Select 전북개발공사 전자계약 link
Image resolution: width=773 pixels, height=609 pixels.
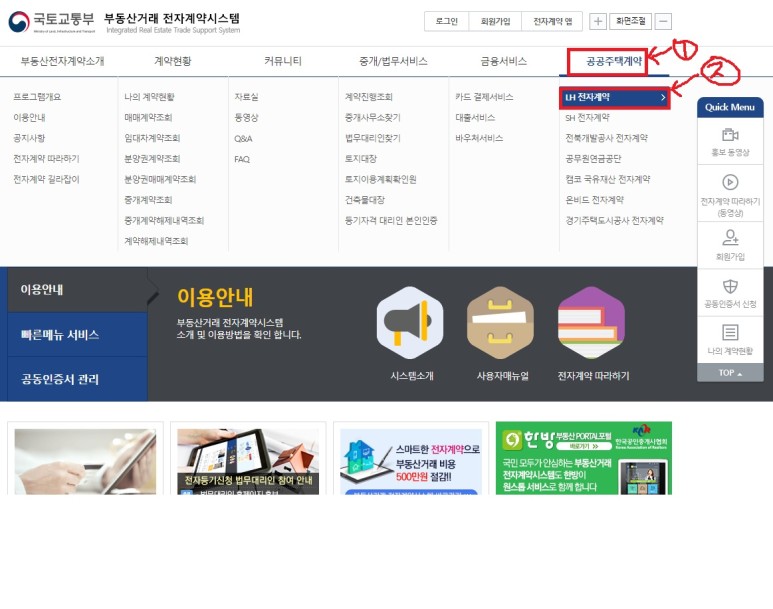(606, 138)
